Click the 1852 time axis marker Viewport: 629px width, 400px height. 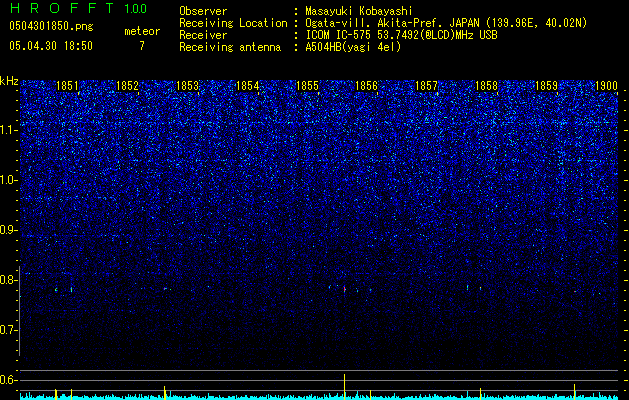127,86
